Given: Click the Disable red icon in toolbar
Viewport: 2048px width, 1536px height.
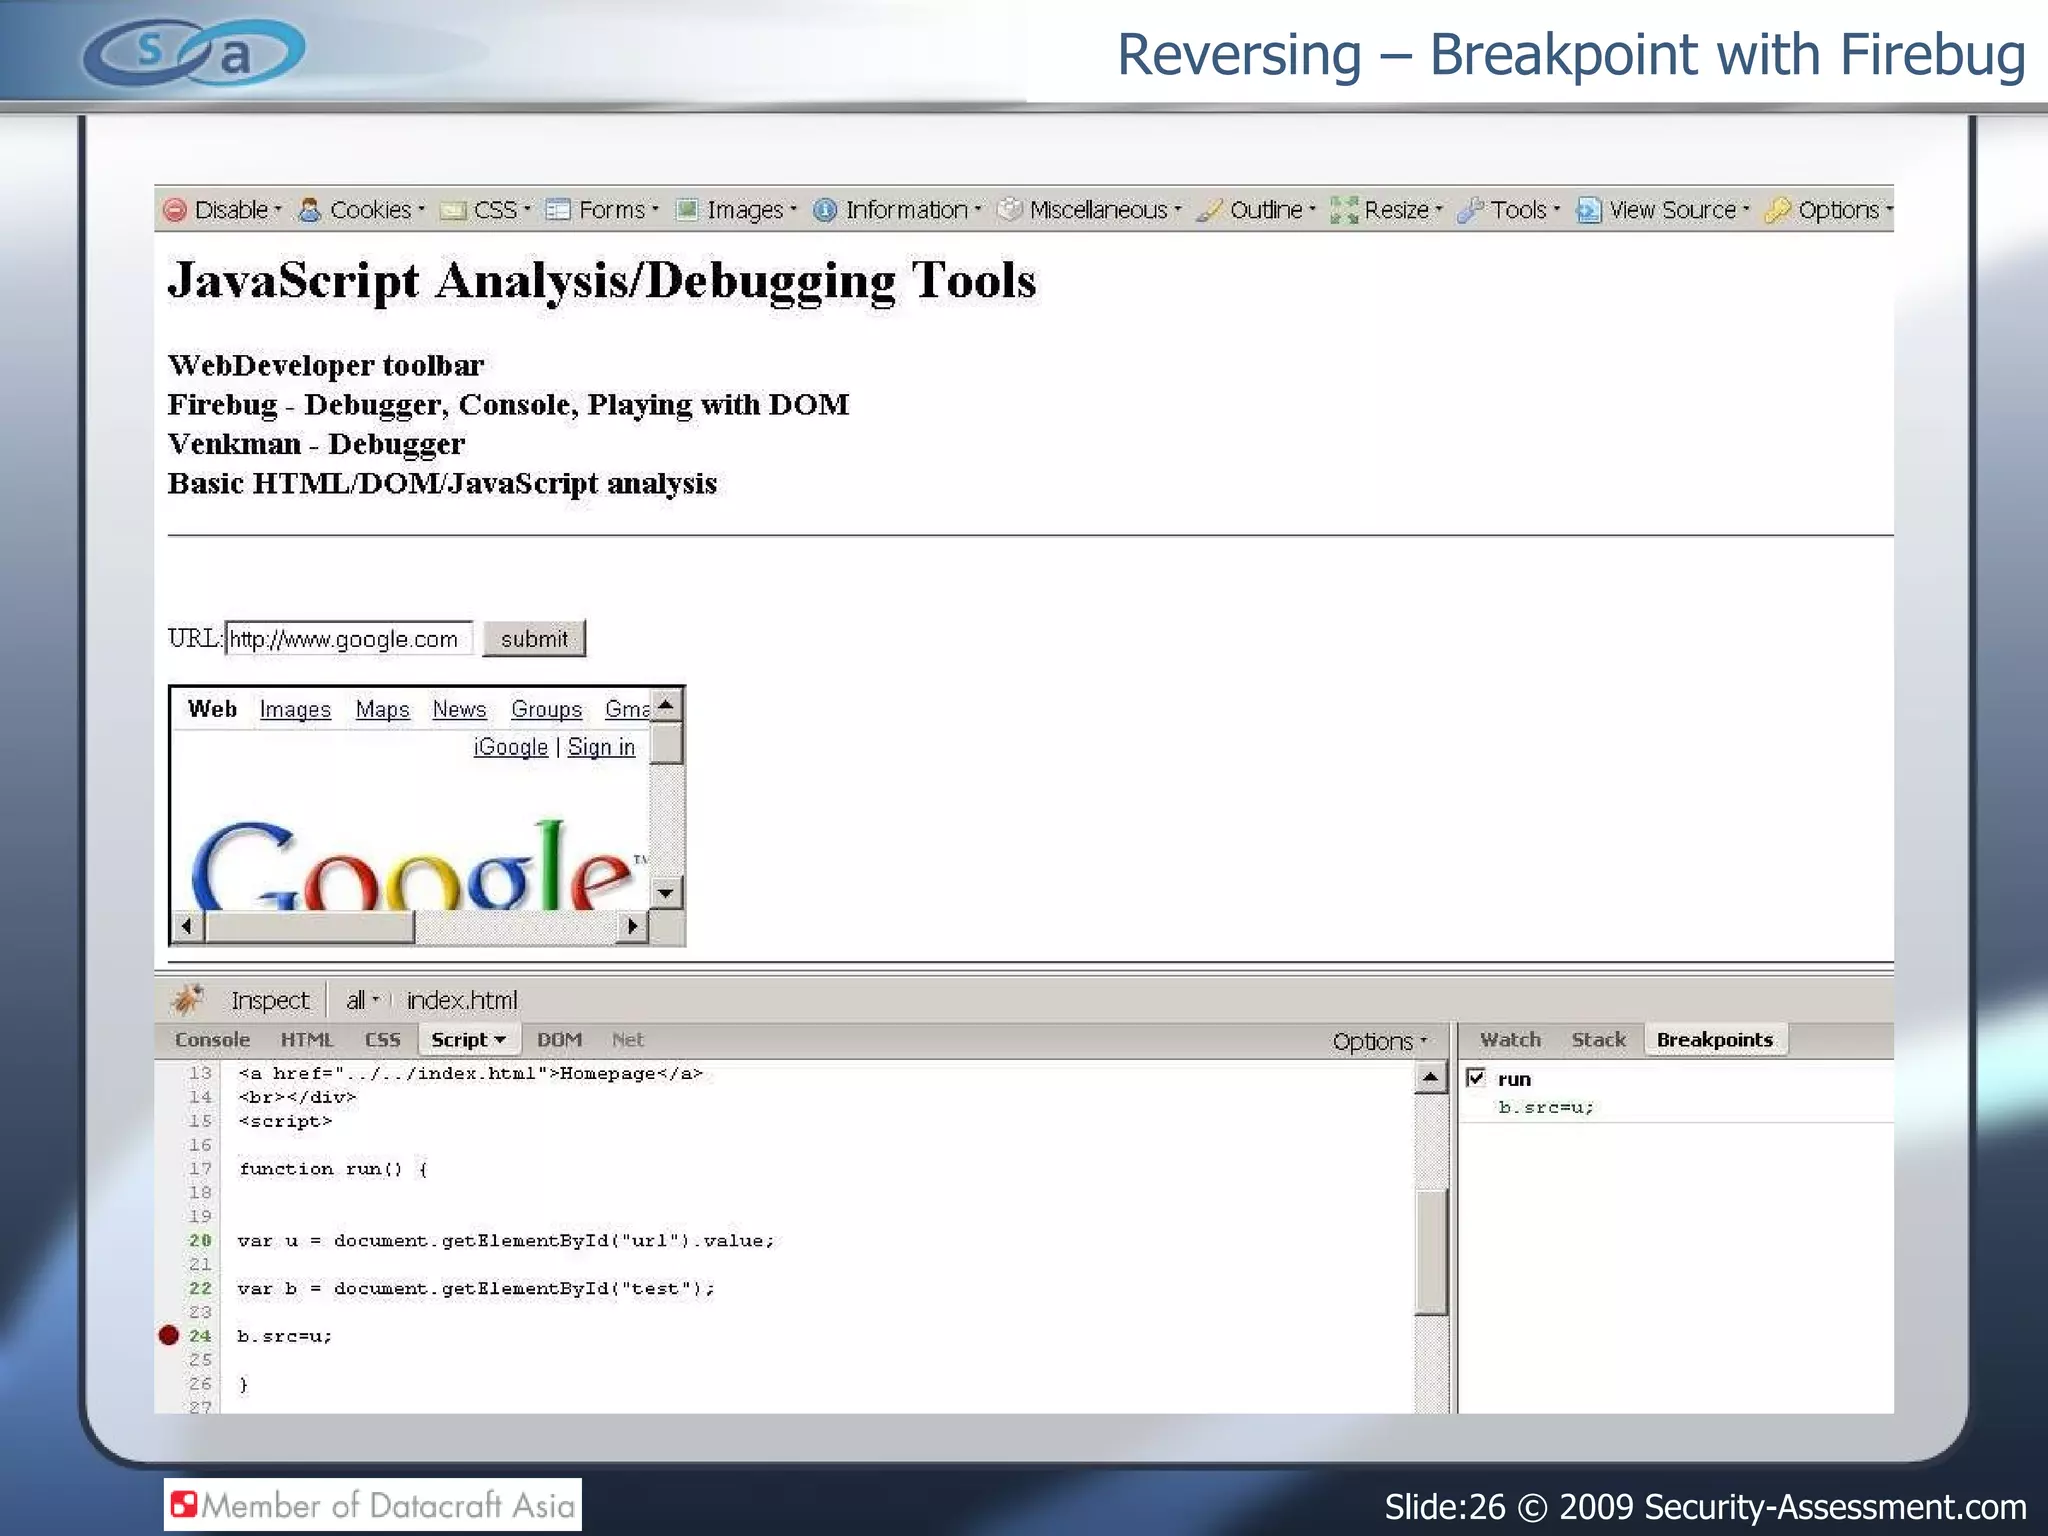Looking at the screenshot, I should click(x=175, y=210).
